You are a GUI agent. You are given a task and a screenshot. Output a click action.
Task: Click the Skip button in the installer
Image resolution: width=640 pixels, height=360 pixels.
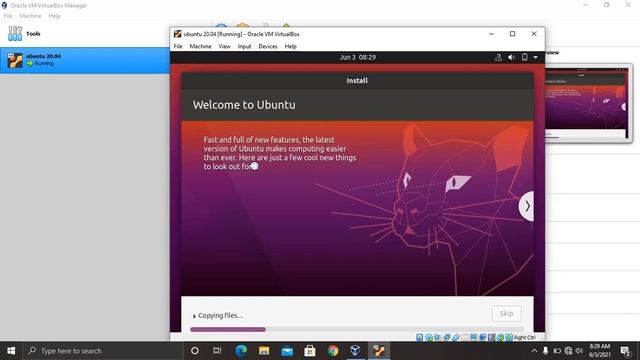point(506,313)
